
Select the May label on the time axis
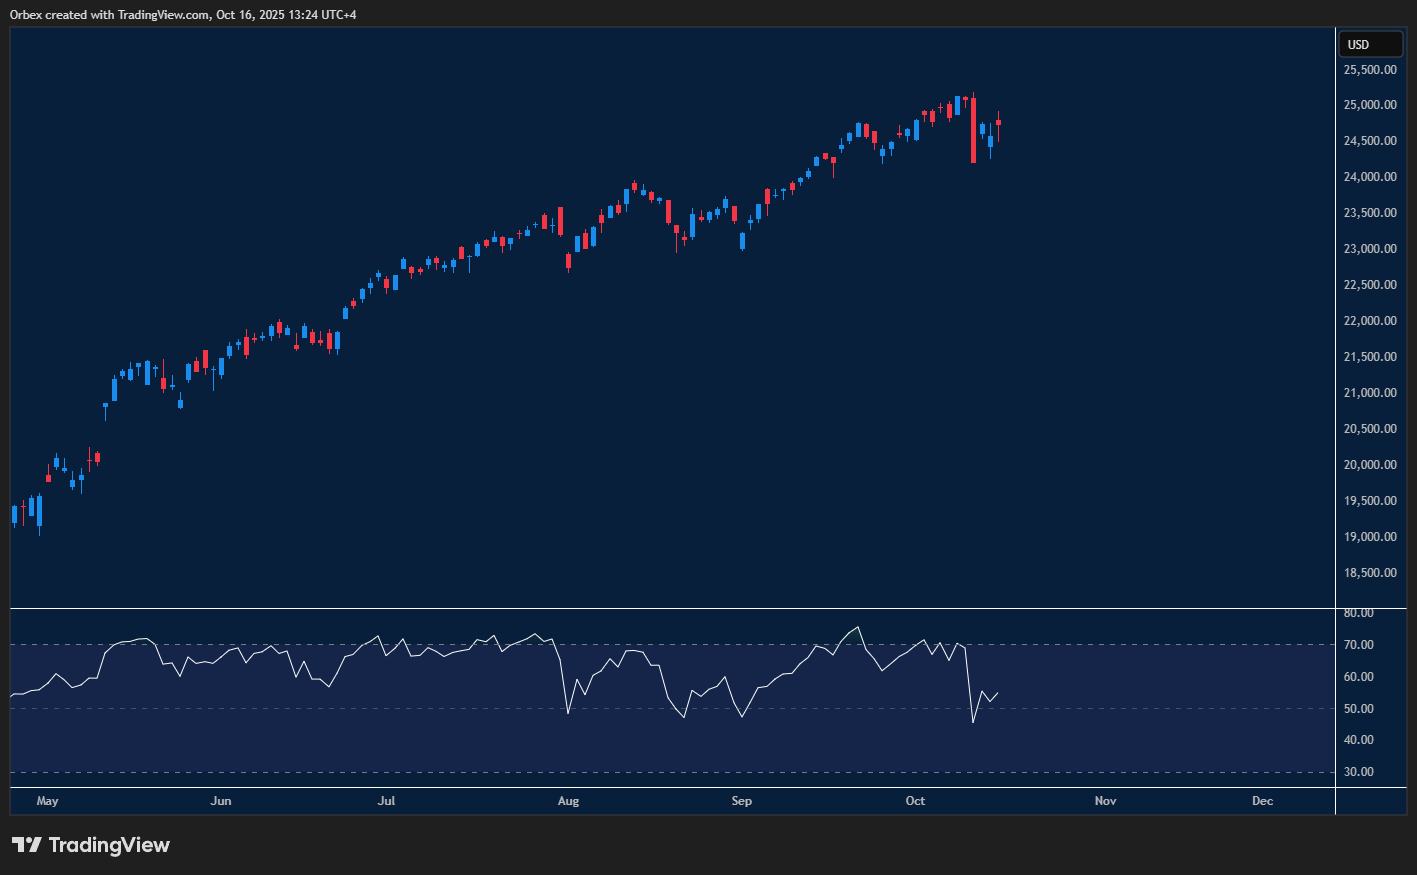[47, 801]
